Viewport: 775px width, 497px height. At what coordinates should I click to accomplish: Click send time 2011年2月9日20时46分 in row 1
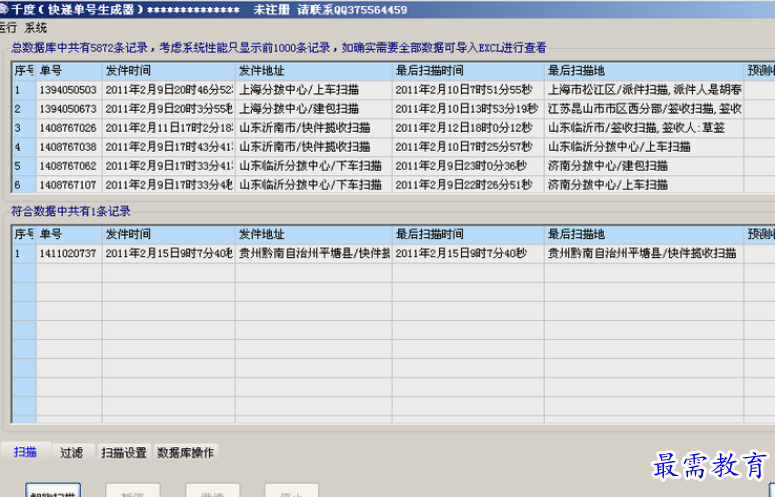tap(169, 90)
